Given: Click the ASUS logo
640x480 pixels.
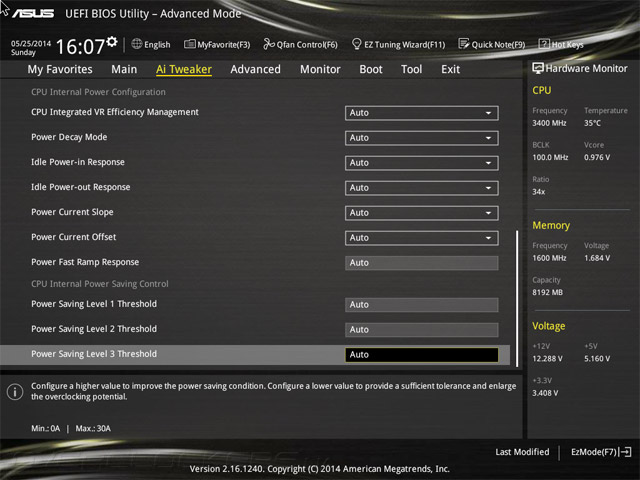Looking at the screenshot, I should [33, 14].
